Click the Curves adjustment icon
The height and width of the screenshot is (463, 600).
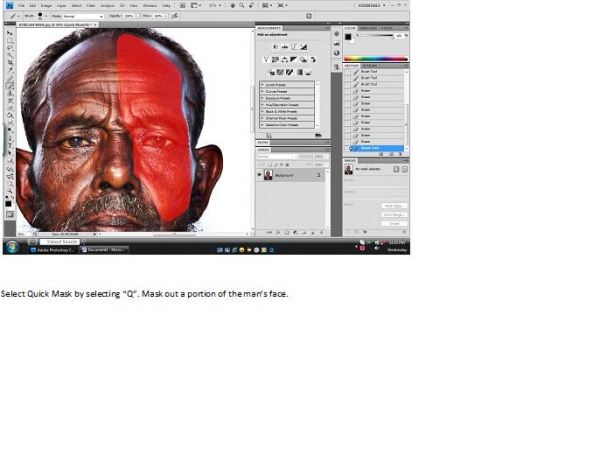click(x=294, y=47)
